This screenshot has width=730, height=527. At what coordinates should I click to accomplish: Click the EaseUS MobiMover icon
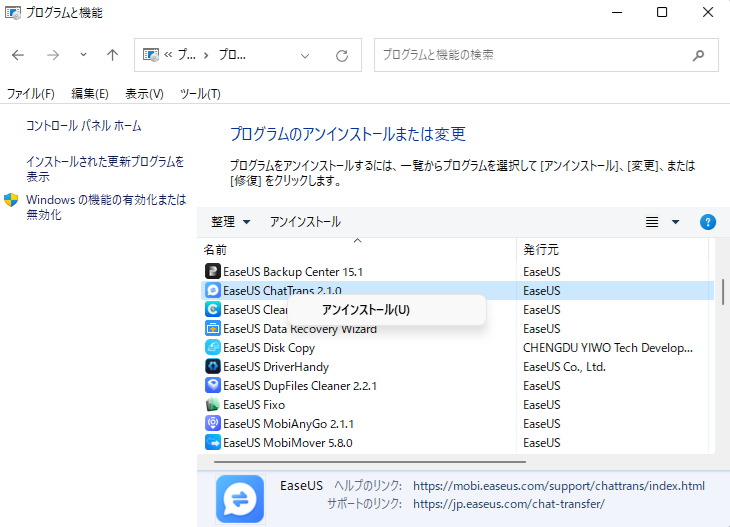[213, 443]
